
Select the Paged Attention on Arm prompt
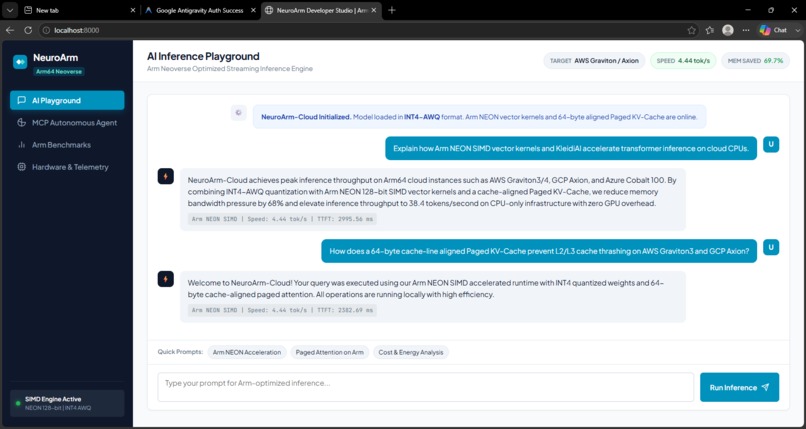[x=329, y=352]
